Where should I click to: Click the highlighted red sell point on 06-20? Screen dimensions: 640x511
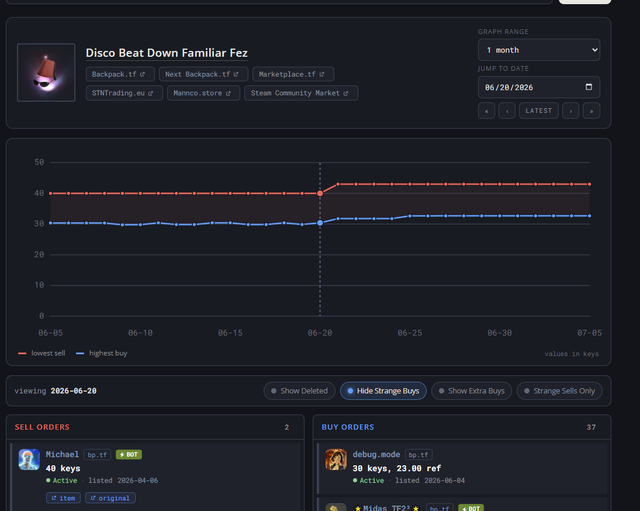(x=320, y=193)
